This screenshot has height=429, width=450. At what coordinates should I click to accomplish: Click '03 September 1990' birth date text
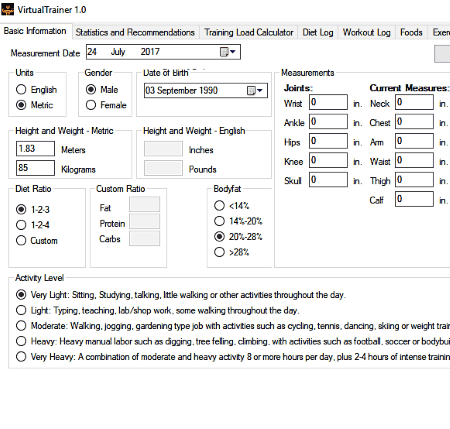click(x=182, y=90)
